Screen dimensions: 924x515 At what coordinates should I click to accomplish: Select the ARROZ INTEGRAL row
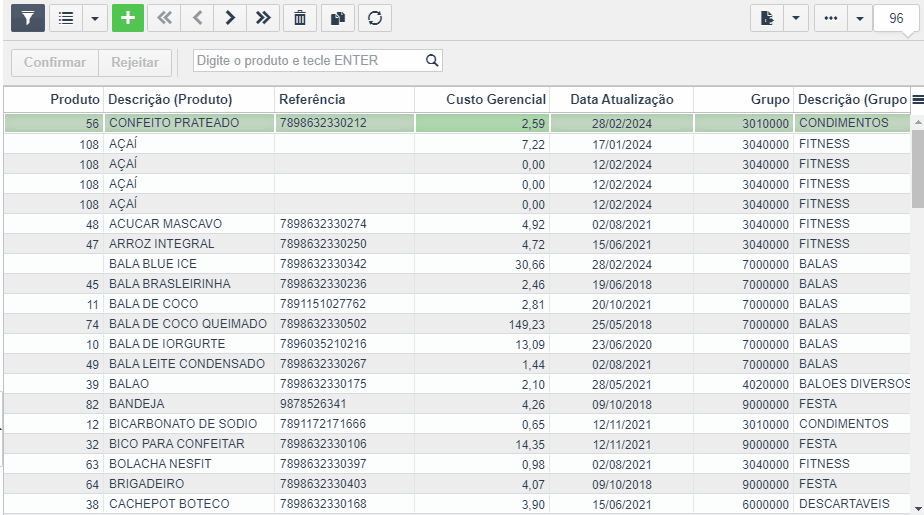[457, 244]
